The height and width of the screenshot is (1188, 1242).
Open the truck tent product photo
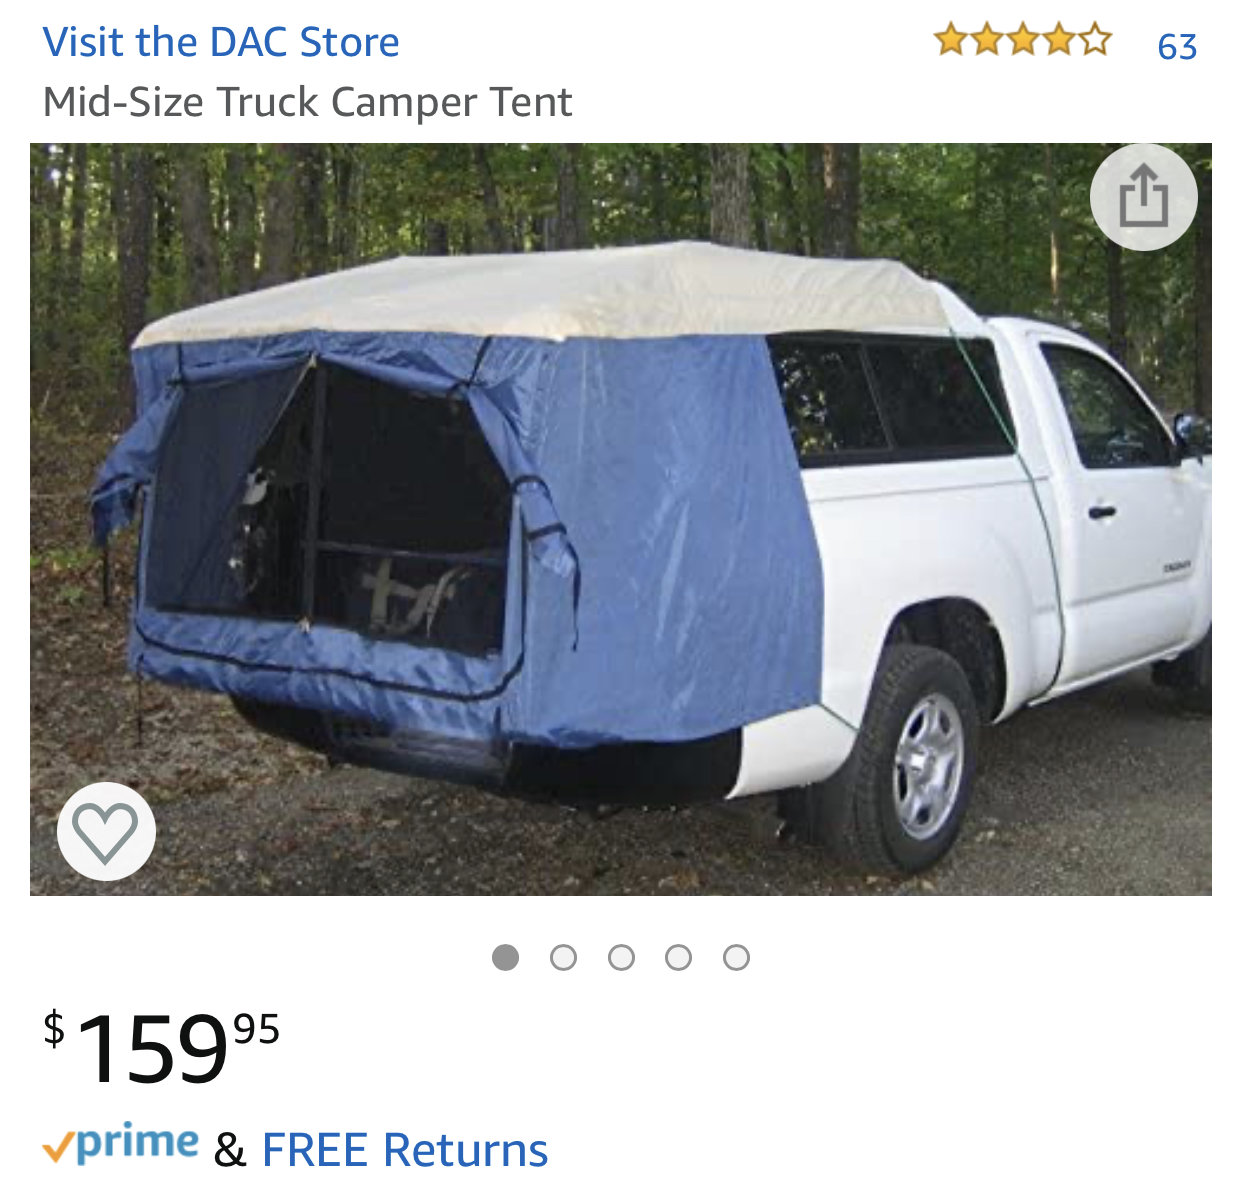tap(621, 519)
